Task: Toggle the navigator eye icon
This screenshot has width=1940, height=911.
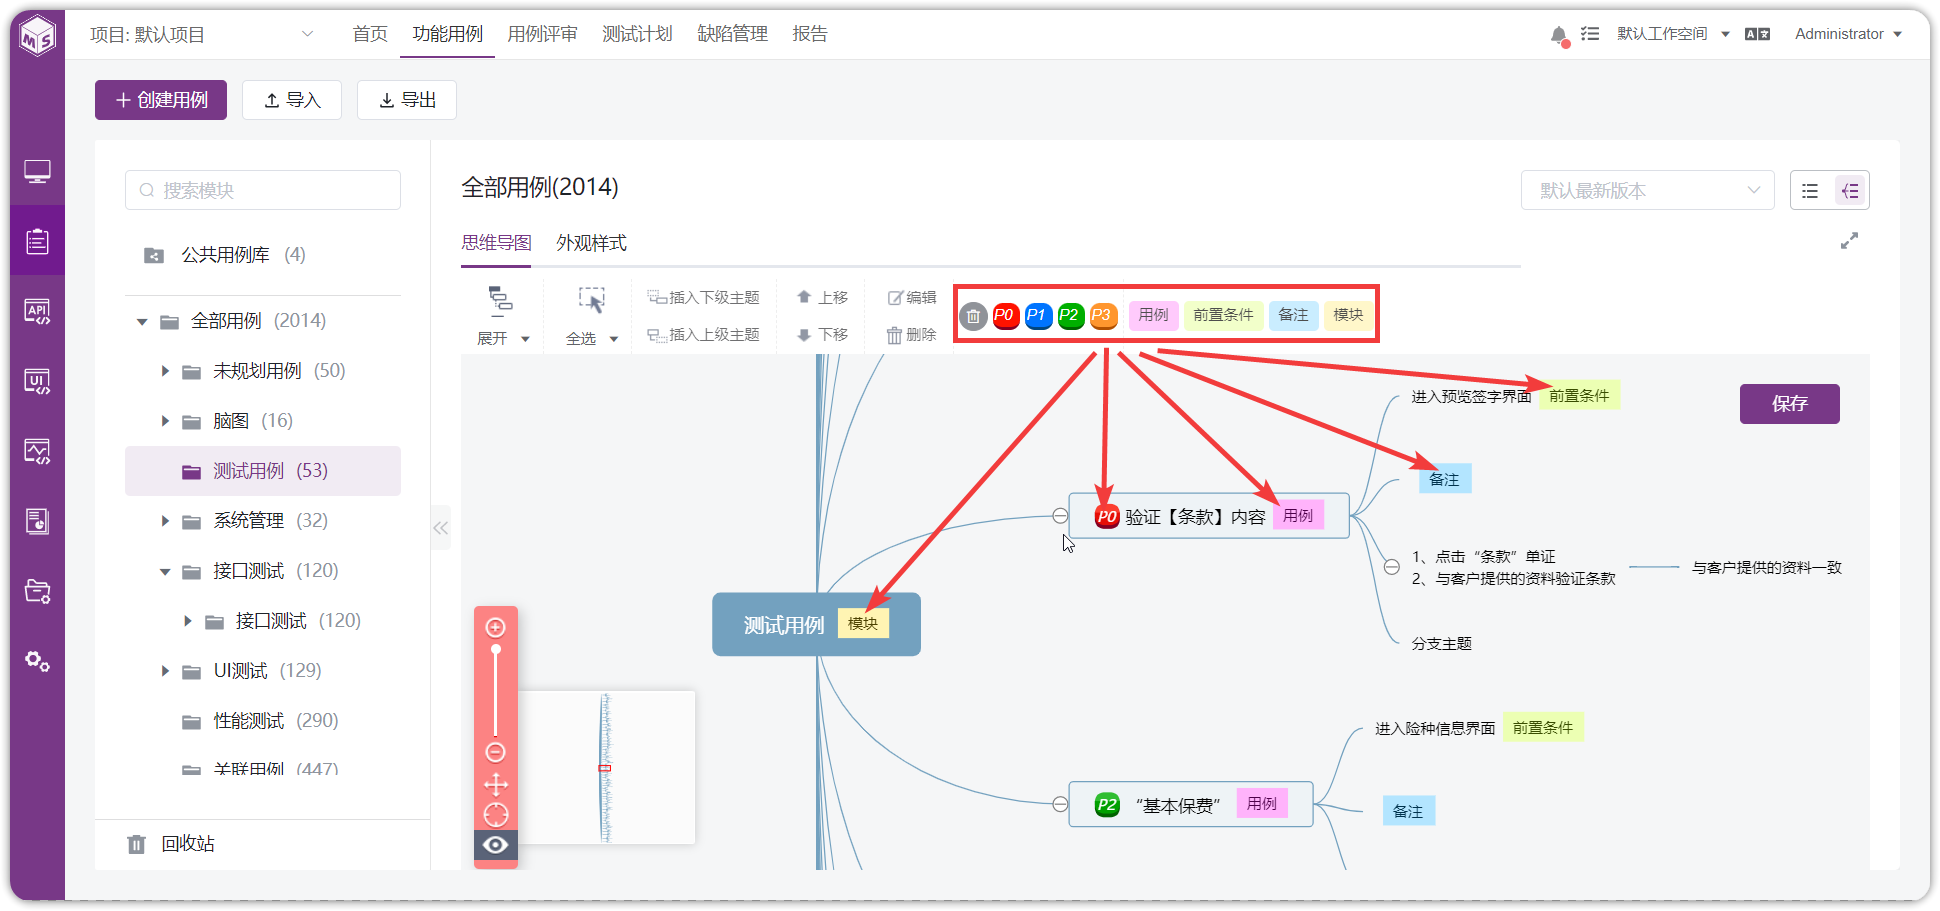Action: pos(495,845)
